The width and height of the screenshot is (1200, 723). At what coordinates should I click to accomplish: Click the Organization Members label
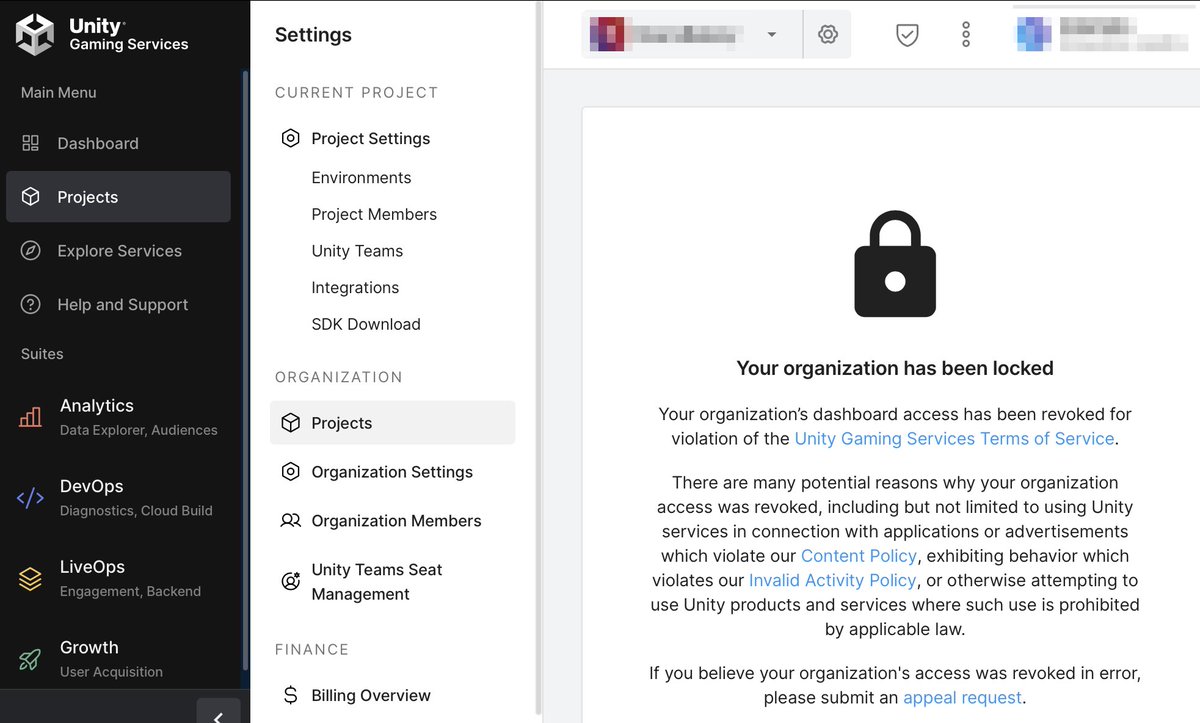[396, 521]
